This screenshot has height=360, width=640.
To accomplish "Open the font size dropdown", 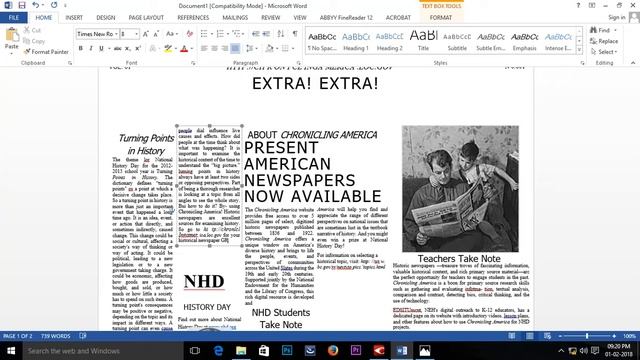I will click(137, 34).
